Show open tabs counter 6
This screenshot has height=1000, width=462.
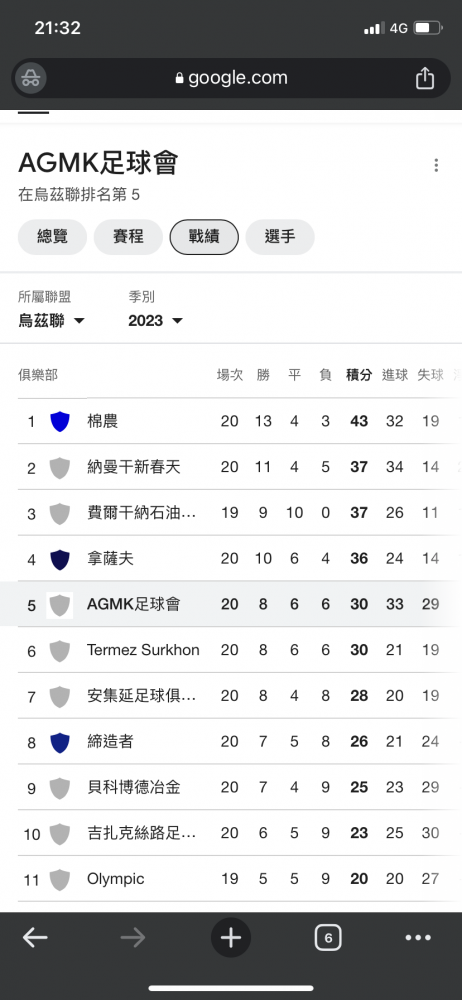(x=328, y=938)
